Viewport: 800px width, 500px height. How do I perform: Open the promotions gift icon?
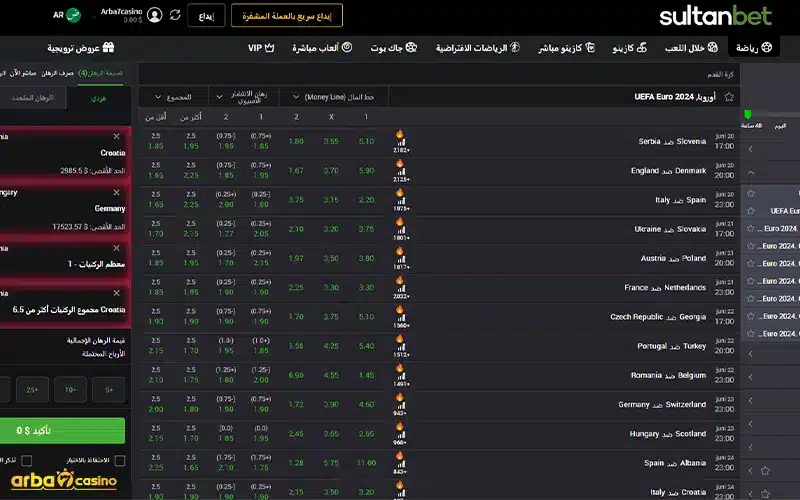click(108, 47)
